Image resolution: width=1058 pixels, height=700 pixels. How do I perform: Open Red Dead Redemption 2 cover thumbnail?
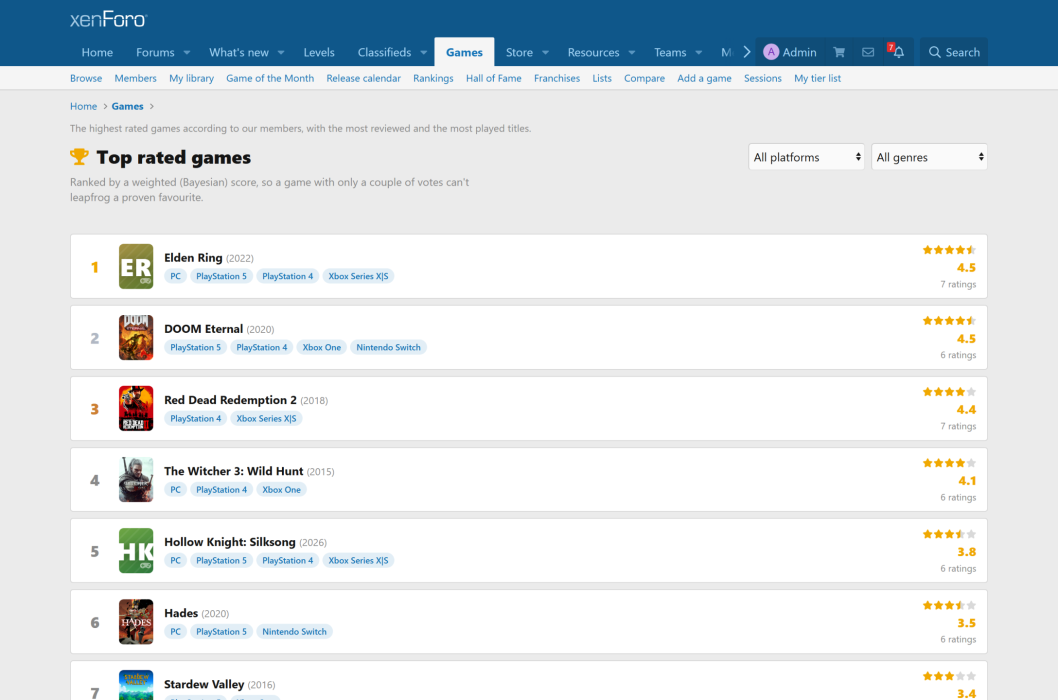pos(136,408)
